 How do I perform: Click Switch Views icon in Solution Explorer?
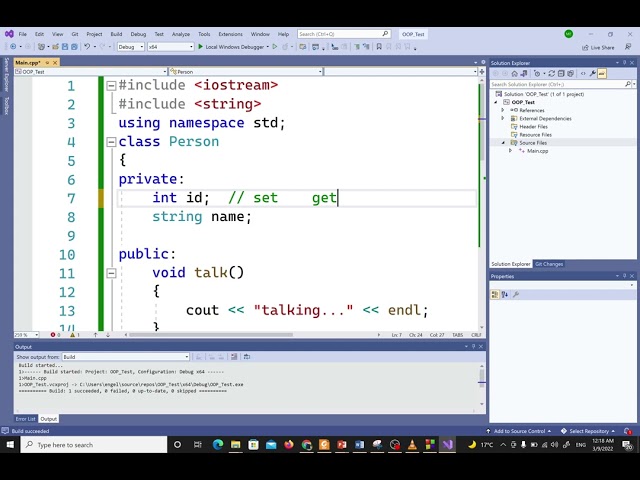click(524, 73)
